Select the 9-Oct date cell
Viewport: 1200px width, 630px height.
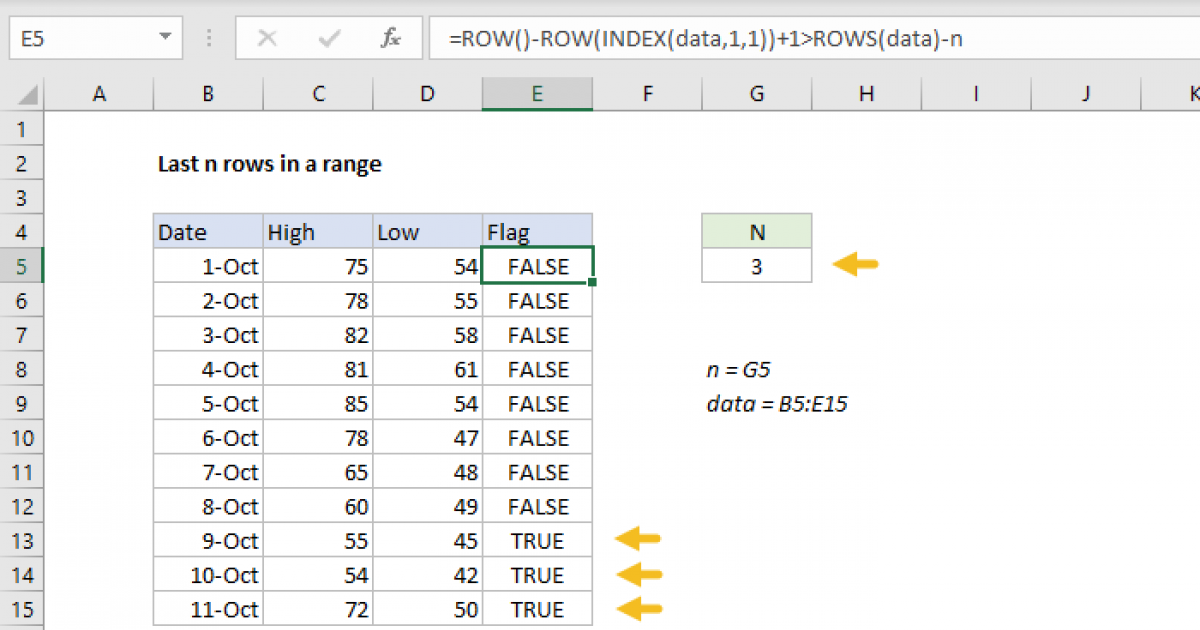(208, 541)
